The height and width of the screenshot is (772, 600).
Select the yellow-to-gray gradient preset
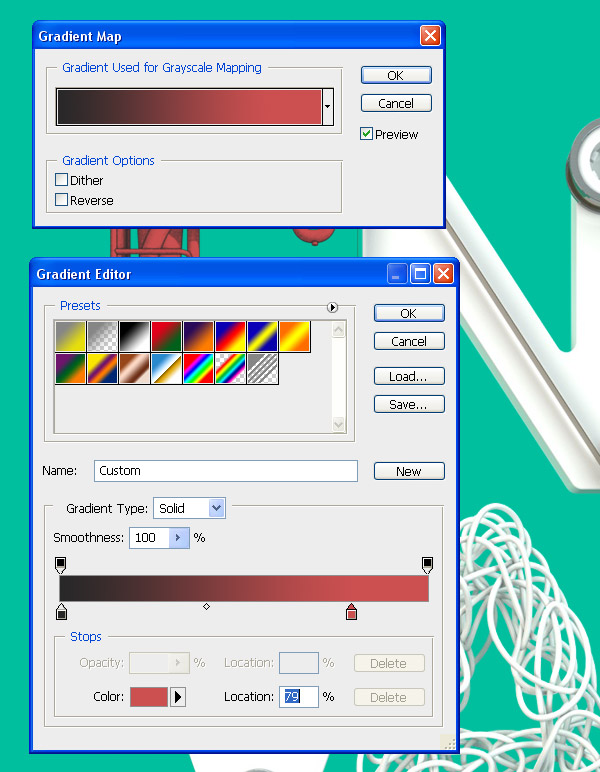pos(70,337)
